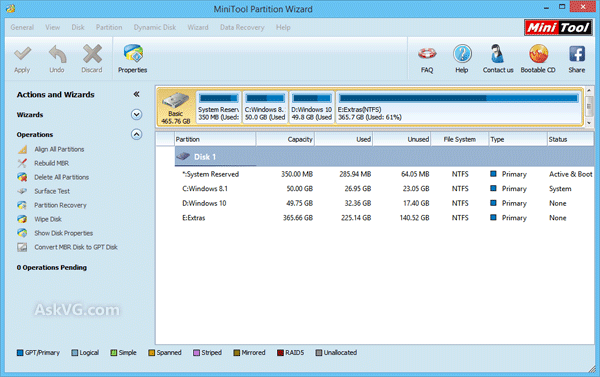Screen dimensions: 600x377
Task: Click the Simple green legend swatch
Action: coord(114,353)
